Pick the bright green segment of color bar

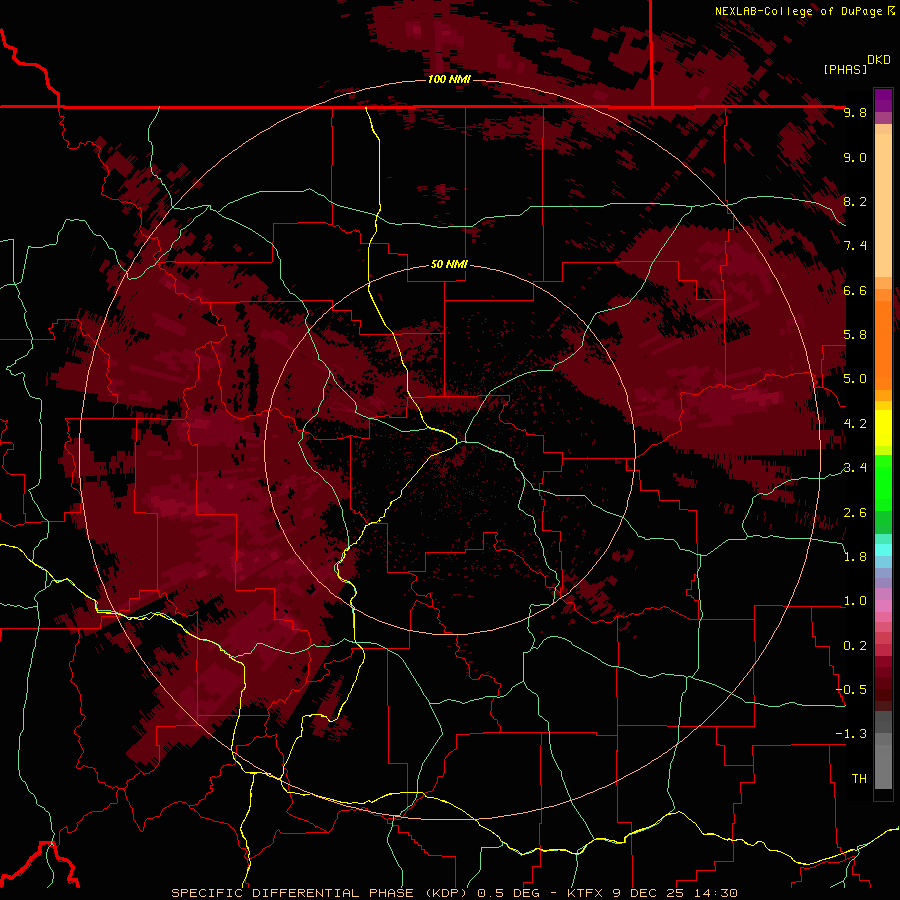click(x=883, y=482)
